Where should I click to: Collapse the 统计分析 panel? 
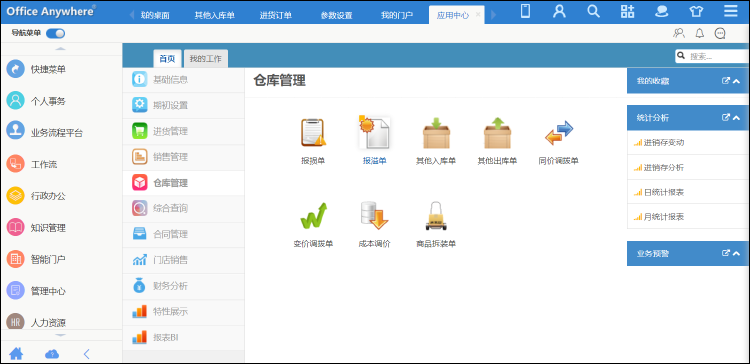736,117
